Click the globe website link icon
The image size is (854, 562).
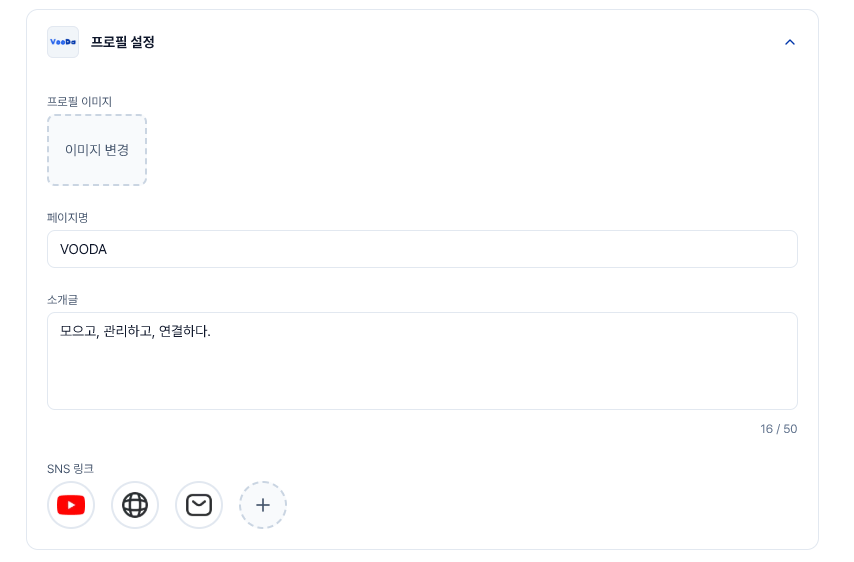click(135, 505)
